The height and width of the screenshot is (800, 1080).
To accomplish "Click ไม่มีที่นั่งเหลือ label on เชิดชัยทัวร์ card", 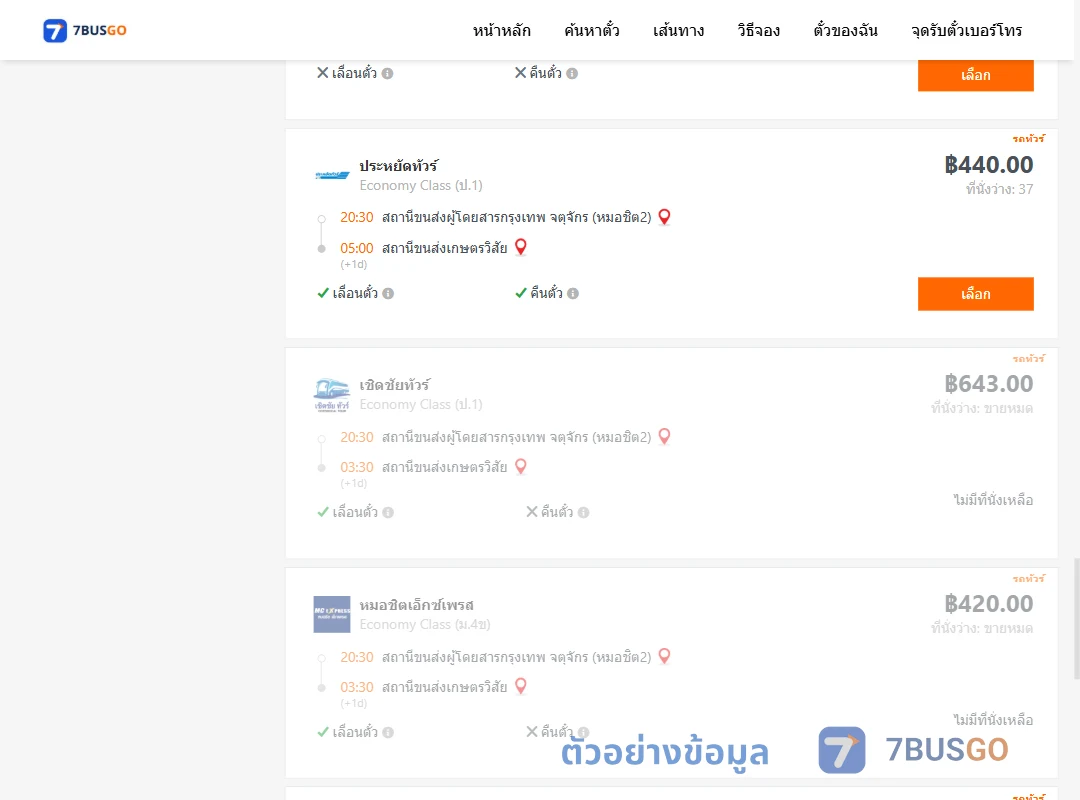I will 993,500.
